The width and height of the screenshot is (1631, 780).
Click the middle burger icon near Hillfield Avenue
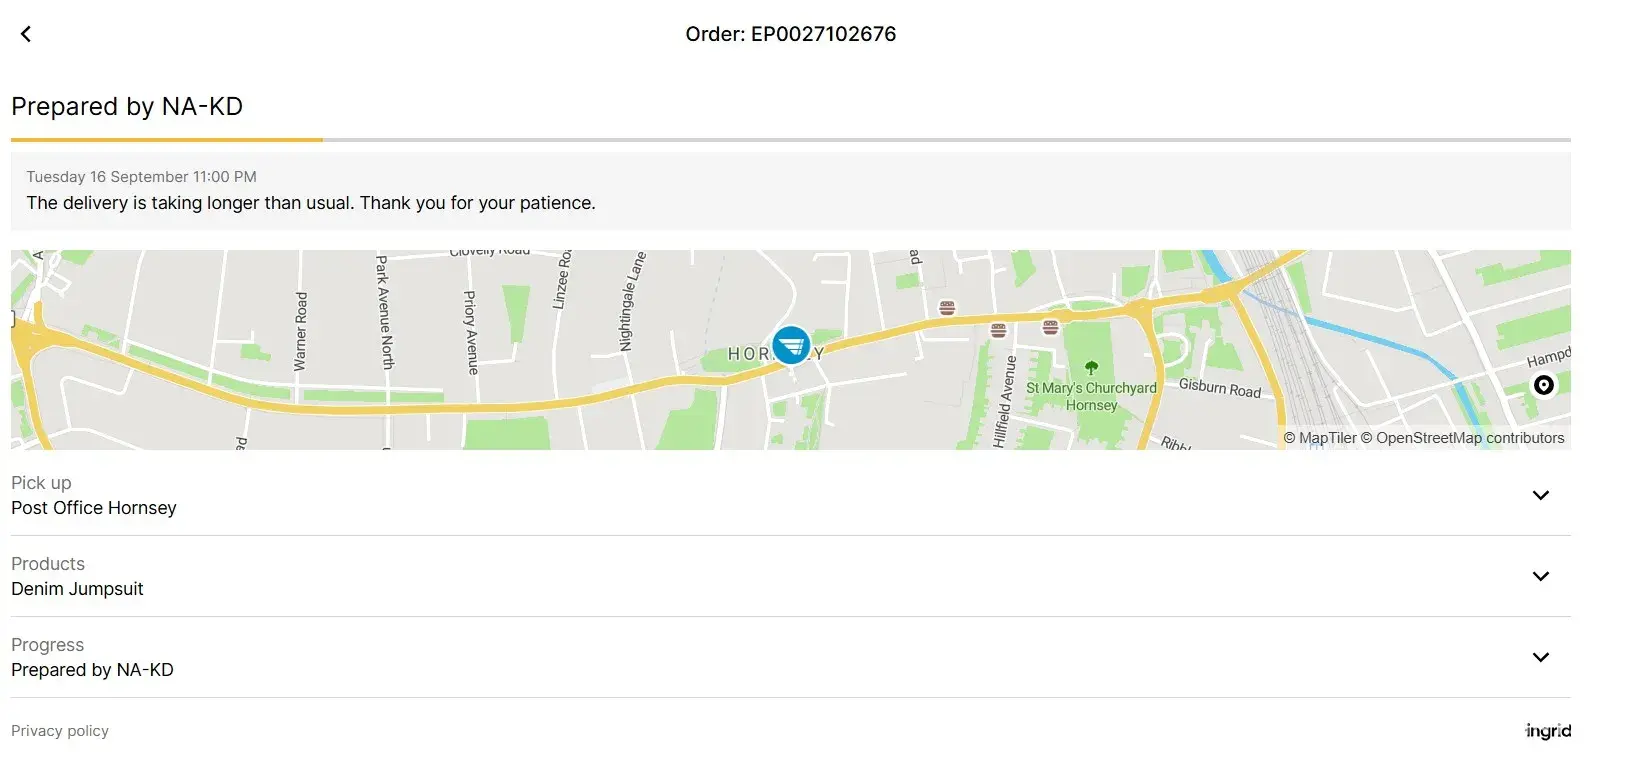(998, 330)
